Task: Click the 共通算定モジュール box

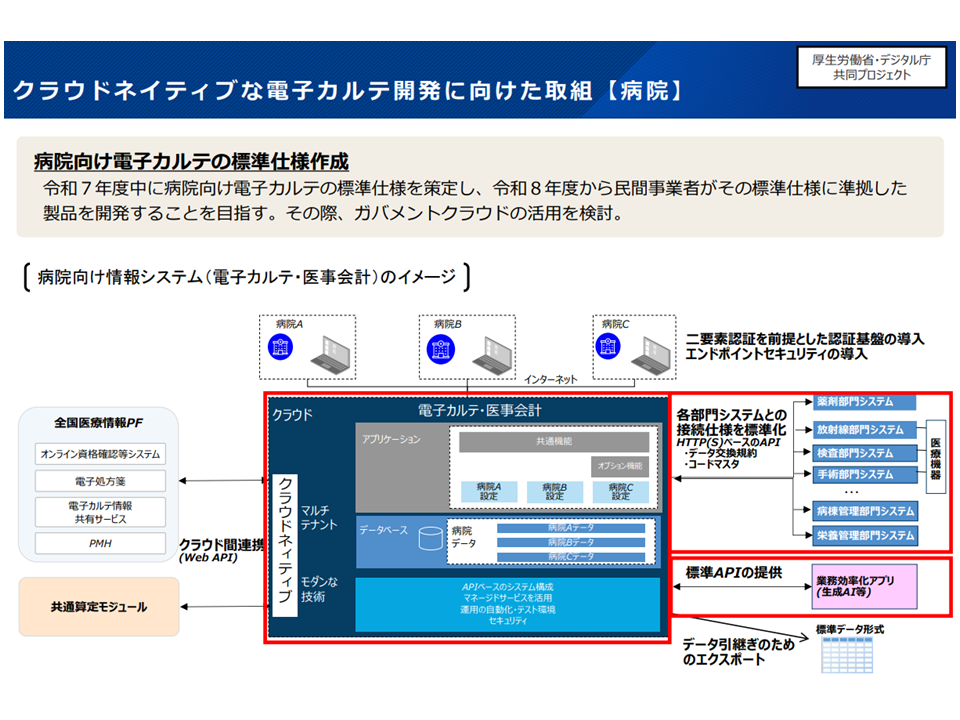Action: pyautogui.click(x=99, y=606)
